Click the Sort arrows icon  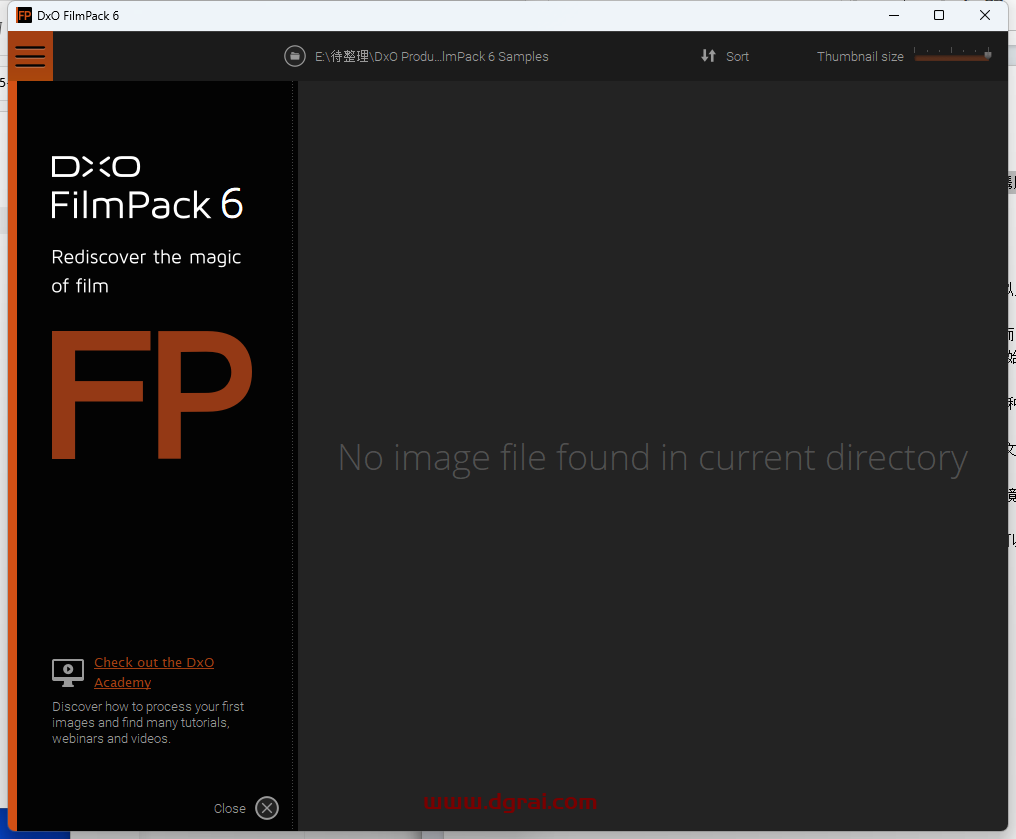click(x=708, y=56)
